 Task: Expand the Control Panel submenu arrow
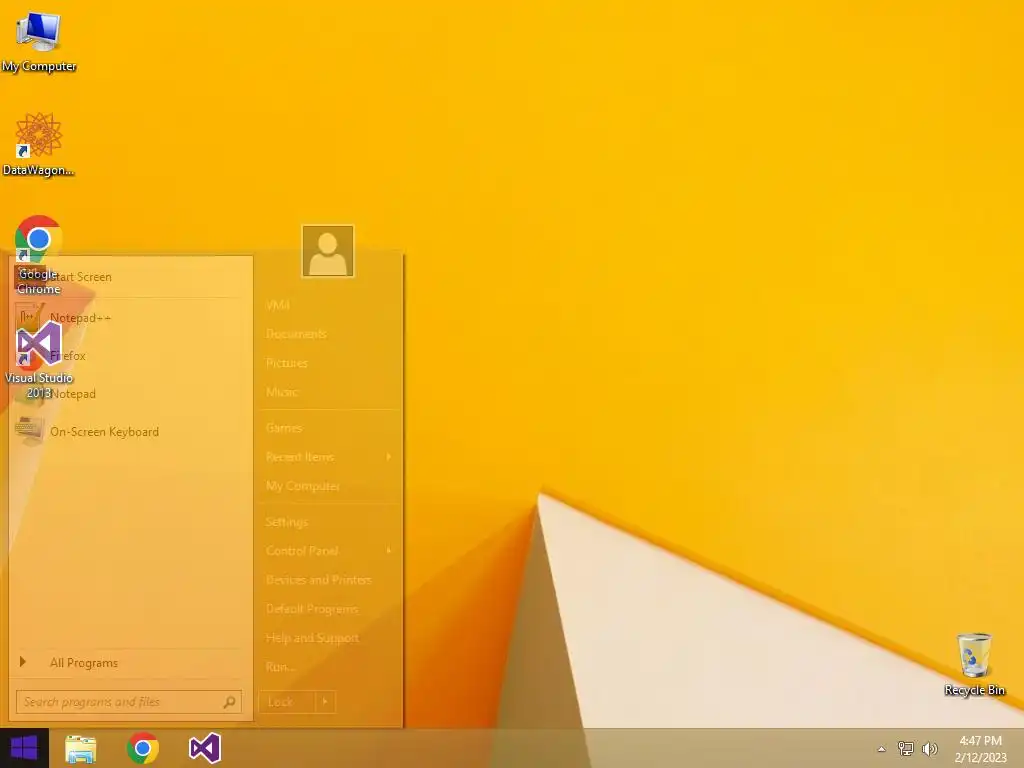[x=389, y=551]
